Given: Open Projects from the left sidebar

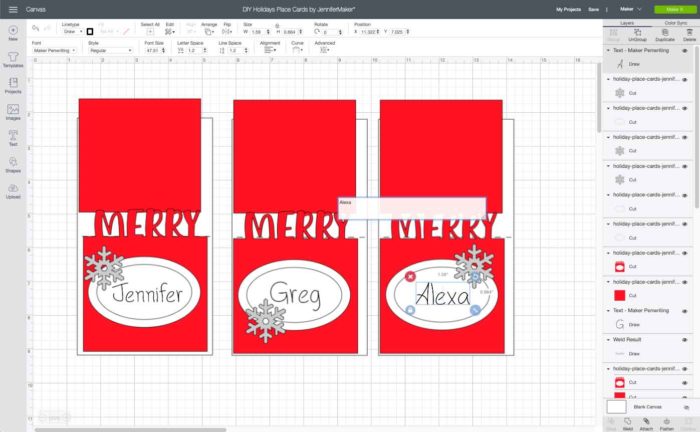Looking at the screenshot, I should (x=13, y=85).
